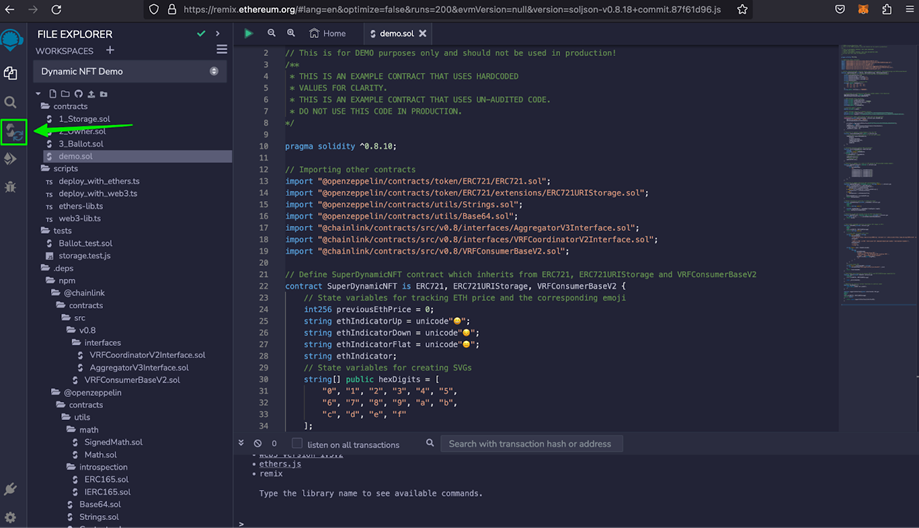This screenshot has height=528, width=919.
Task: Create new file icon in explorer
Action: [x=53, y=94]
